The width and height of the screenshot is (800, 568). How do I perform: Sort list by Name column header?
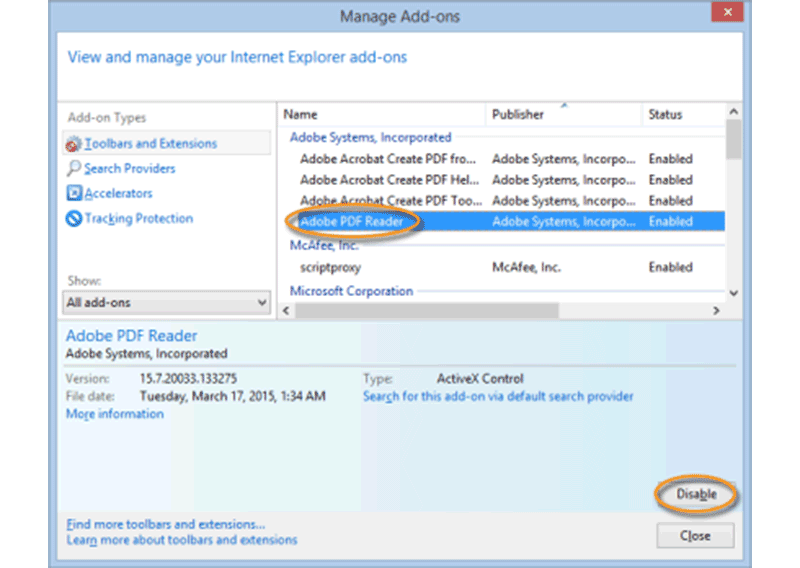click(x=382, y=114)
